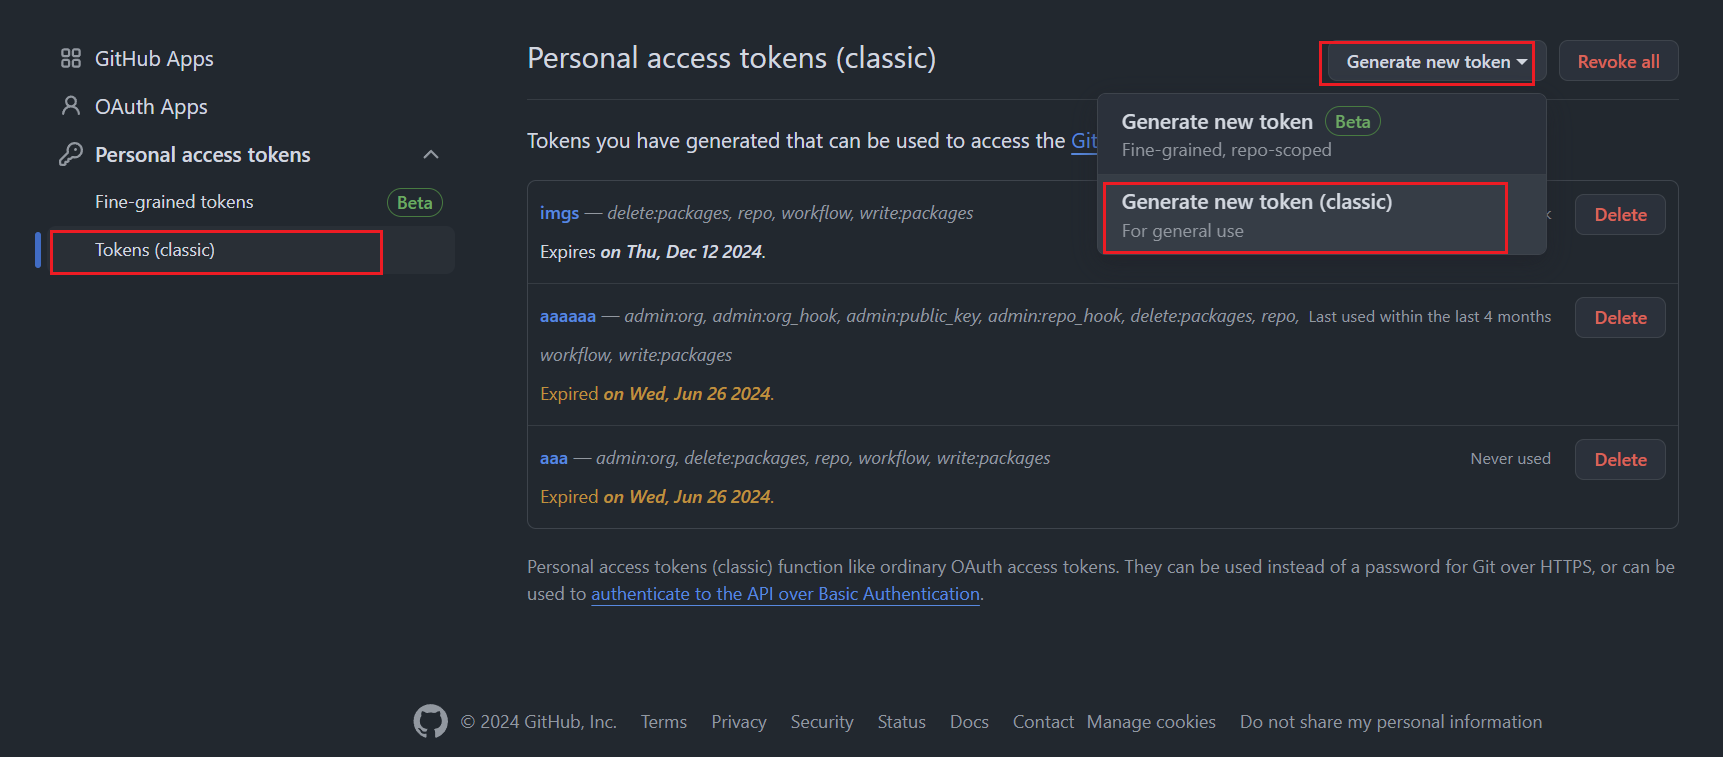The height and width of the screenshot is (757, 1723).
Task: Open the aaa token link
Action: click(x=553, y=458)
